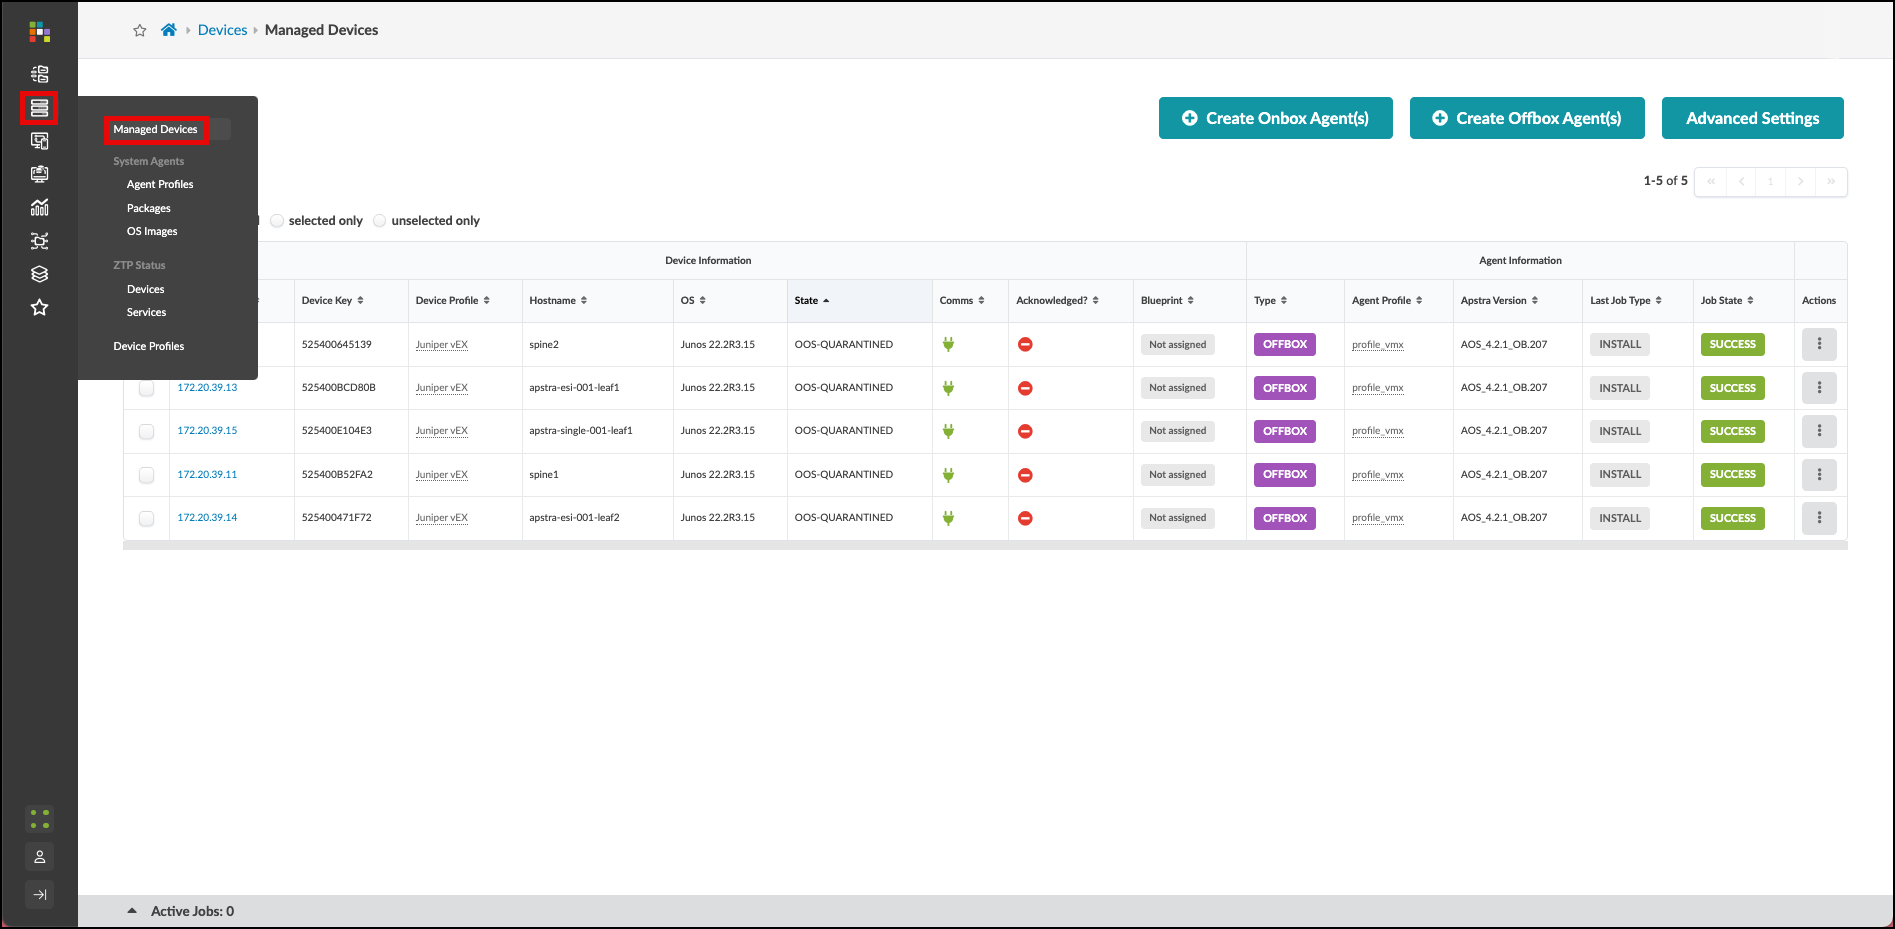The height and width of the screenshot is (929, 1895).
Task: Click the favorite star next to breadcrumb
Action: point(140,31)
